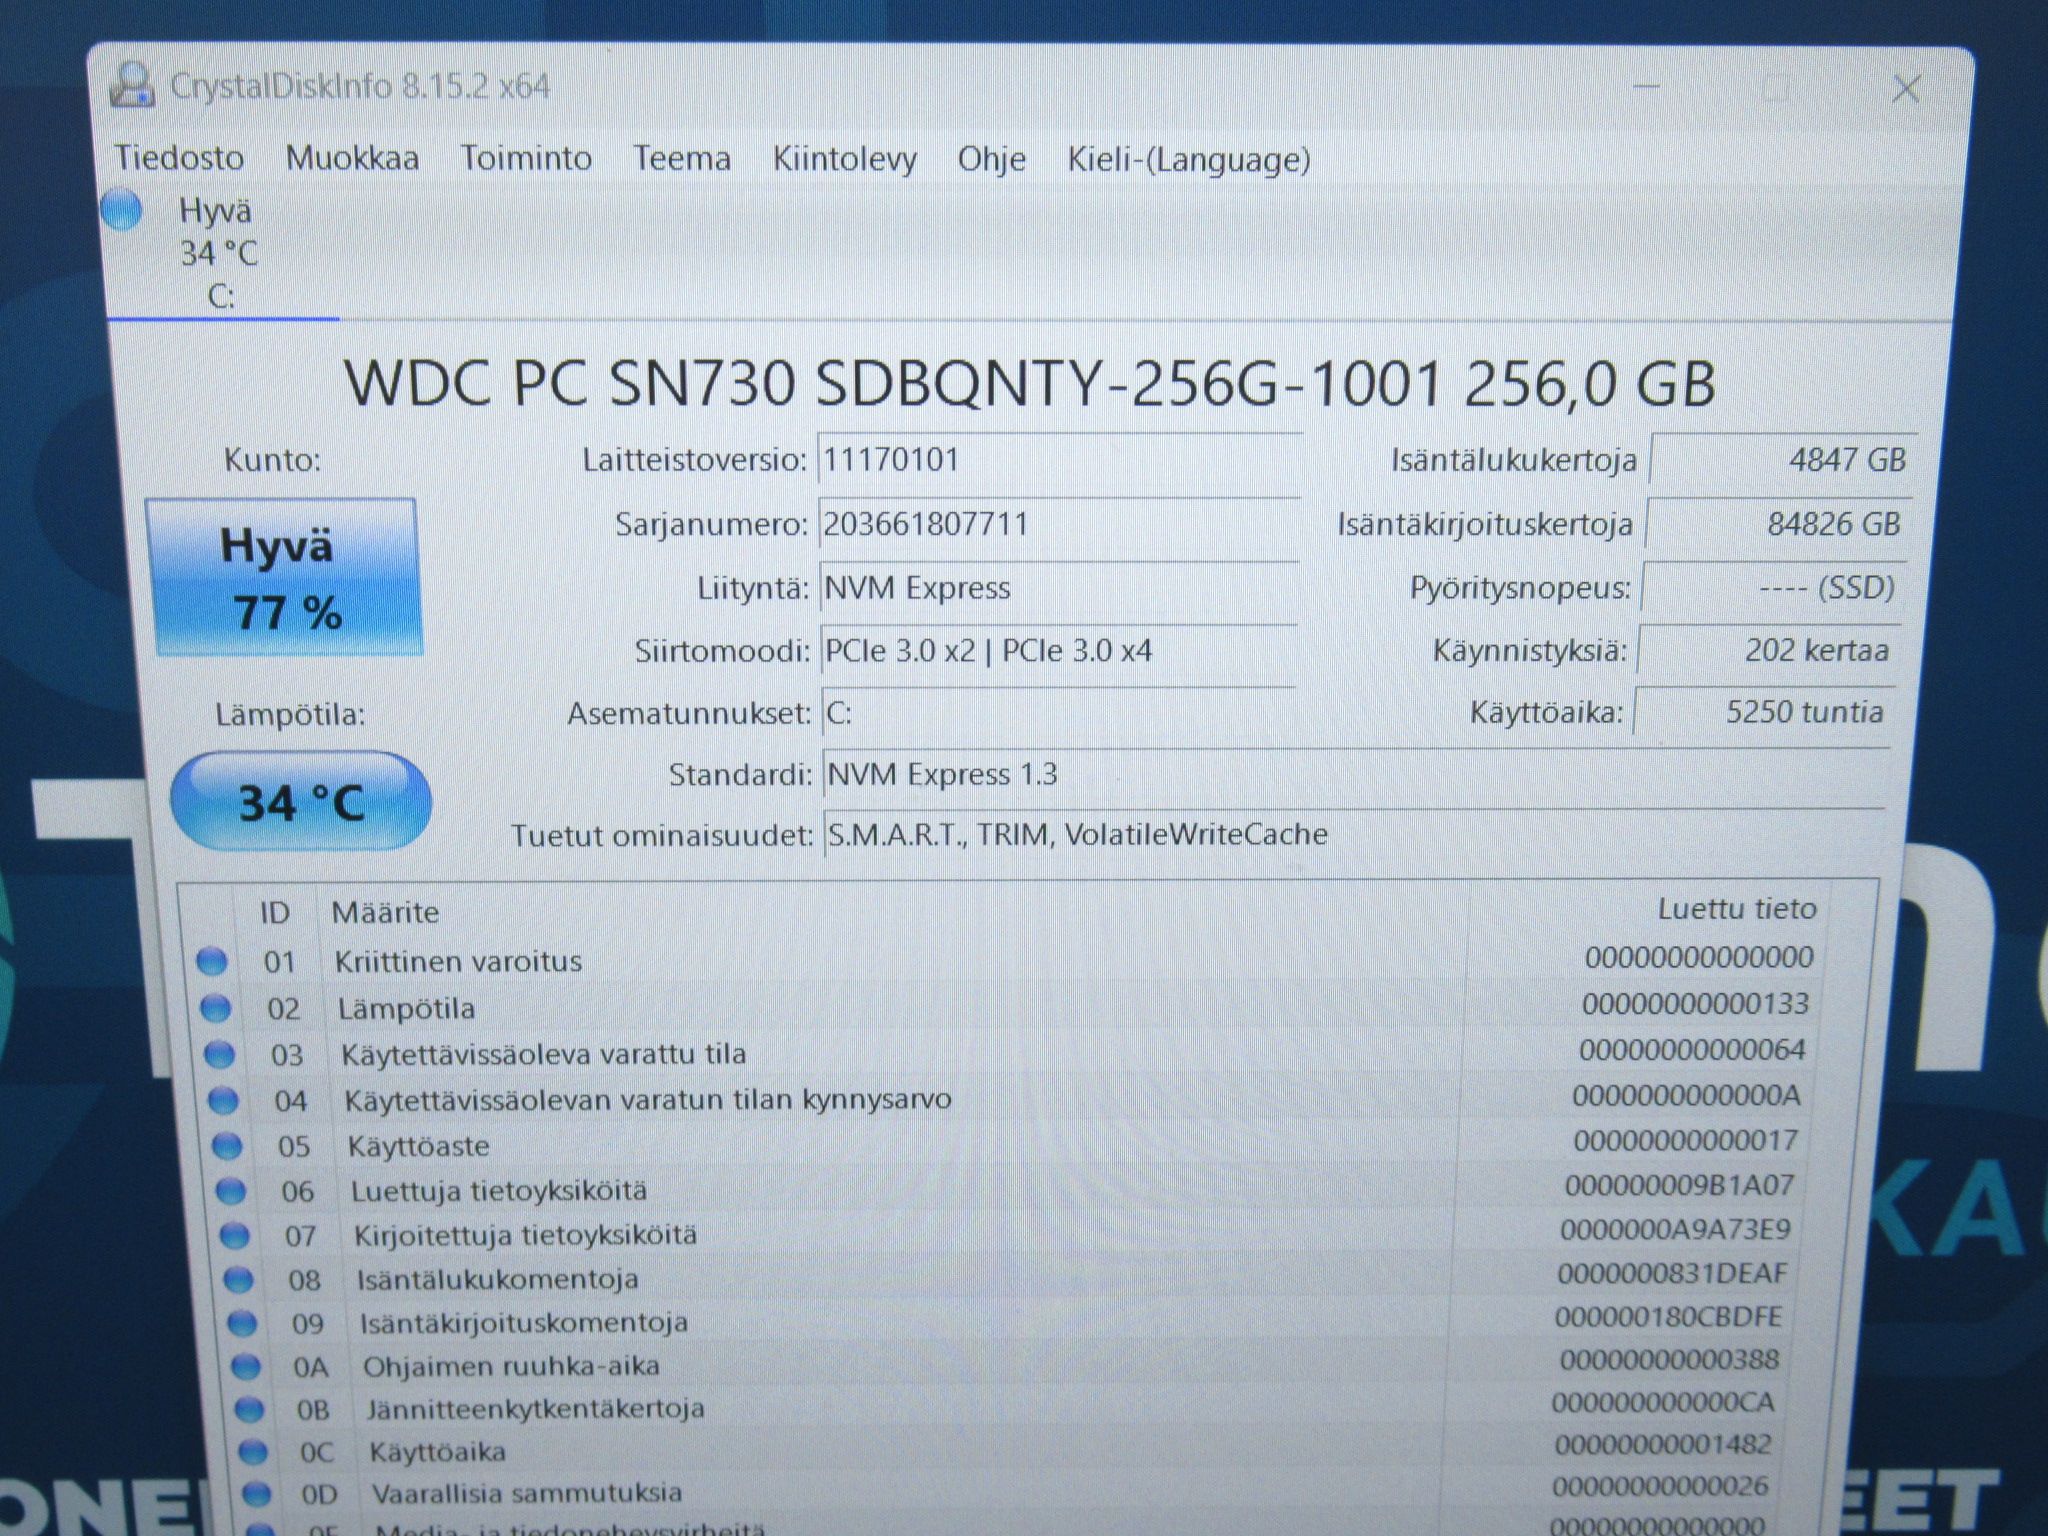Click the Hyvä 77 % health status button
Viewport: 2048px width, 1536px height.
(x=284, y=578)
